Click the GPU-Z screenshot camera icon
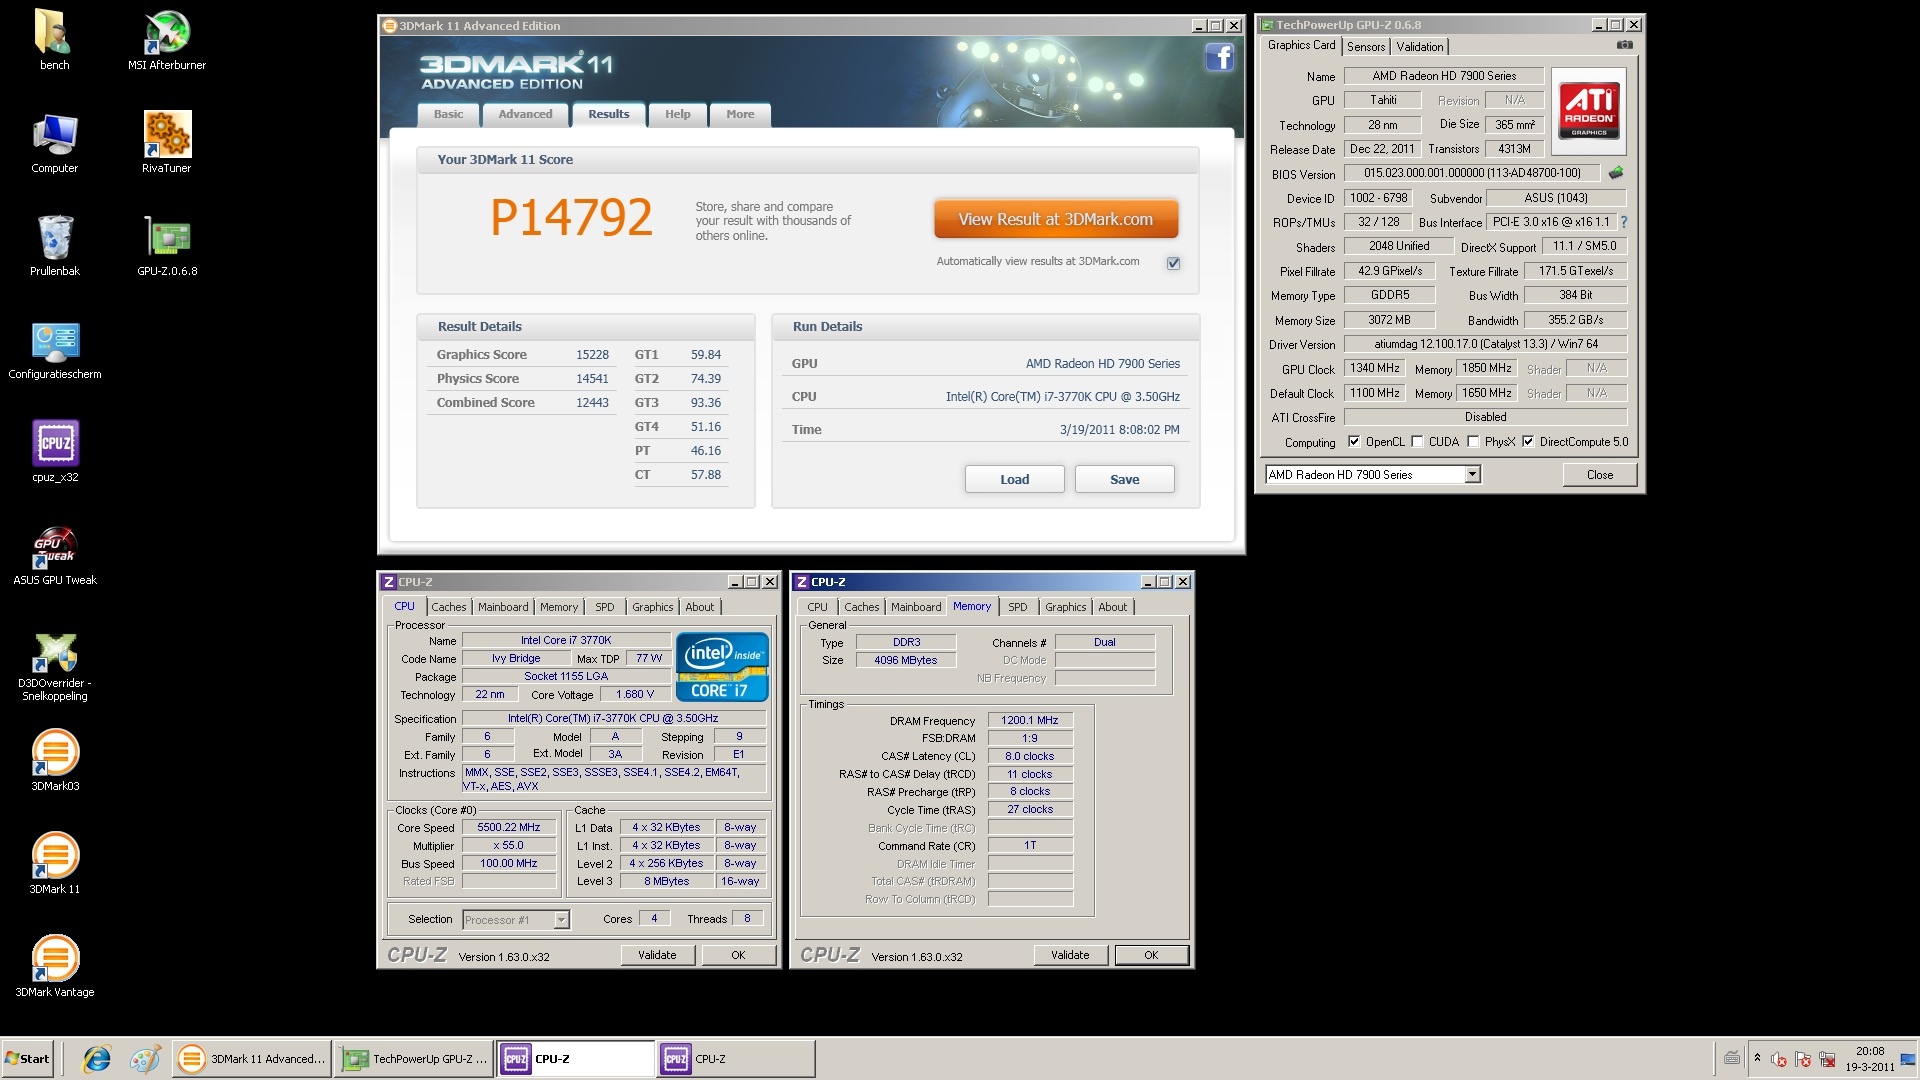The width and height of the screenshot is (1920, 1080). pos(1625,45)
